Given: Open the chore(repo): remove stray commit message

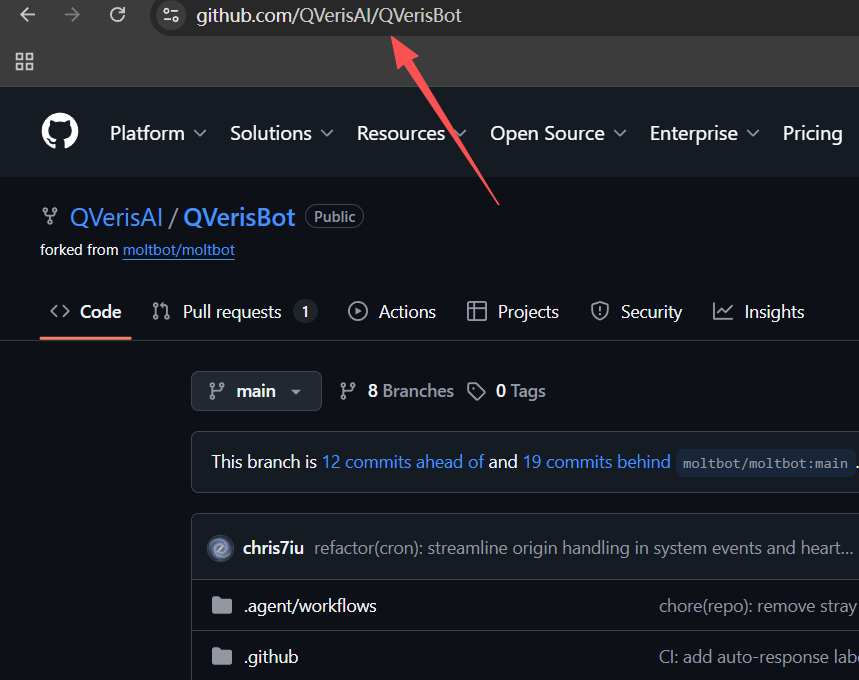Looking at the screenshot, I should pyautogui.click(x=758, y=606).
